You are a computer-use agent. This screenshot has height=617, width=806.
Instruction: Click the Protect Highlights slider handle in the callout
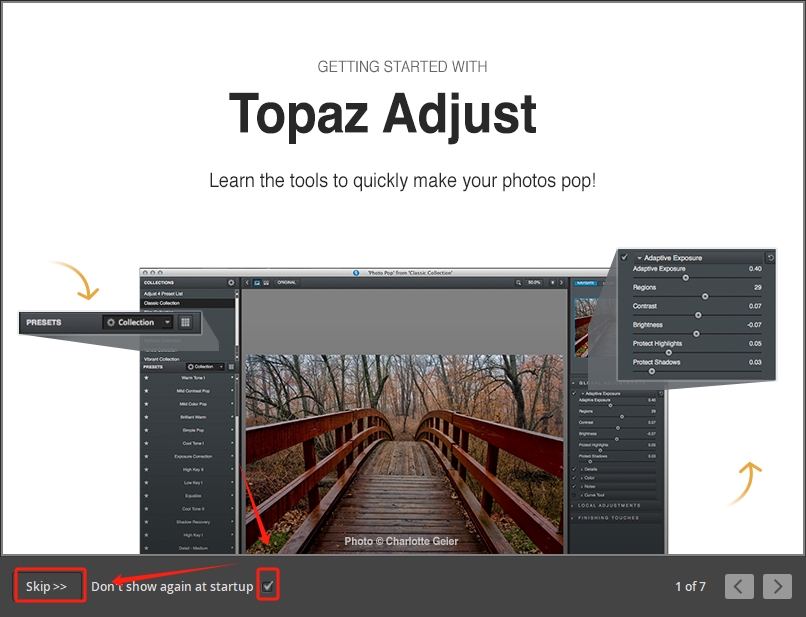click(668, 353)
